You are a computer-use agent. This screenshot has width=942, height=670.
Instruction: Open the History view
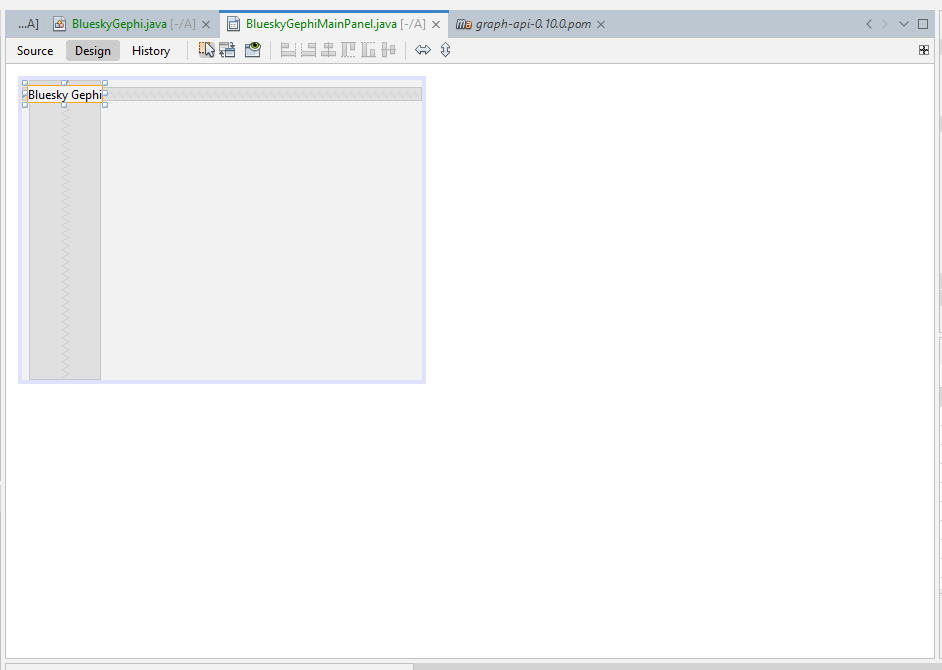[x=151, y=50]
